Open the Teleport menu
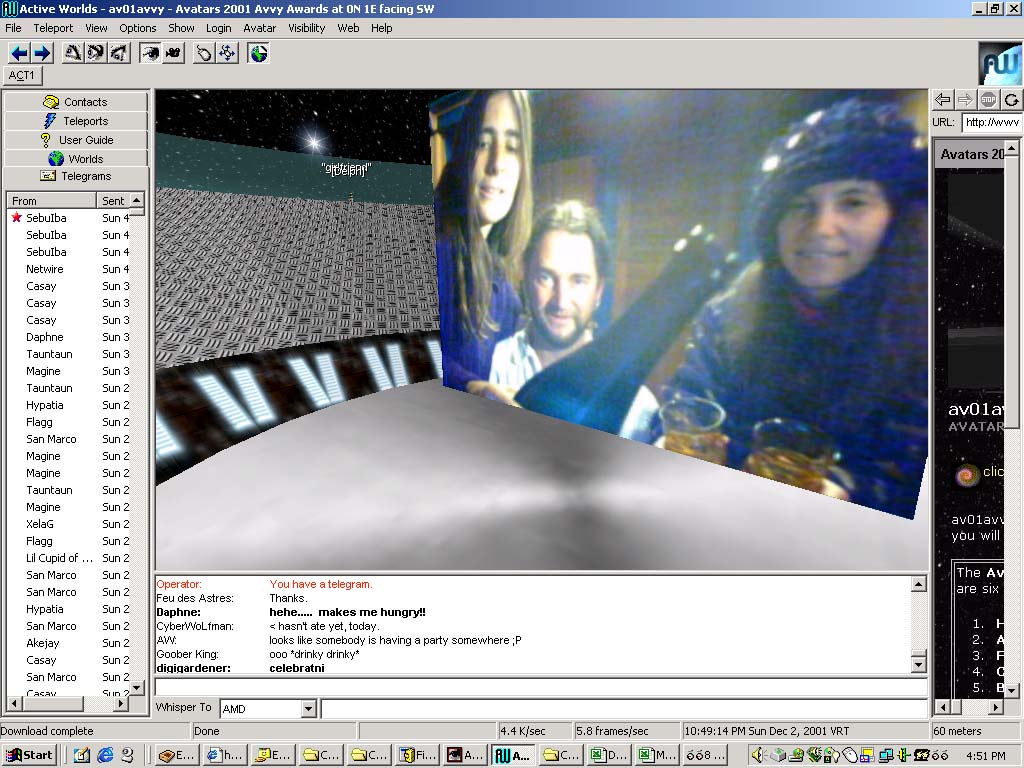Image resolution: width=1024 pixels, height=768 pixels. (53, 28)
